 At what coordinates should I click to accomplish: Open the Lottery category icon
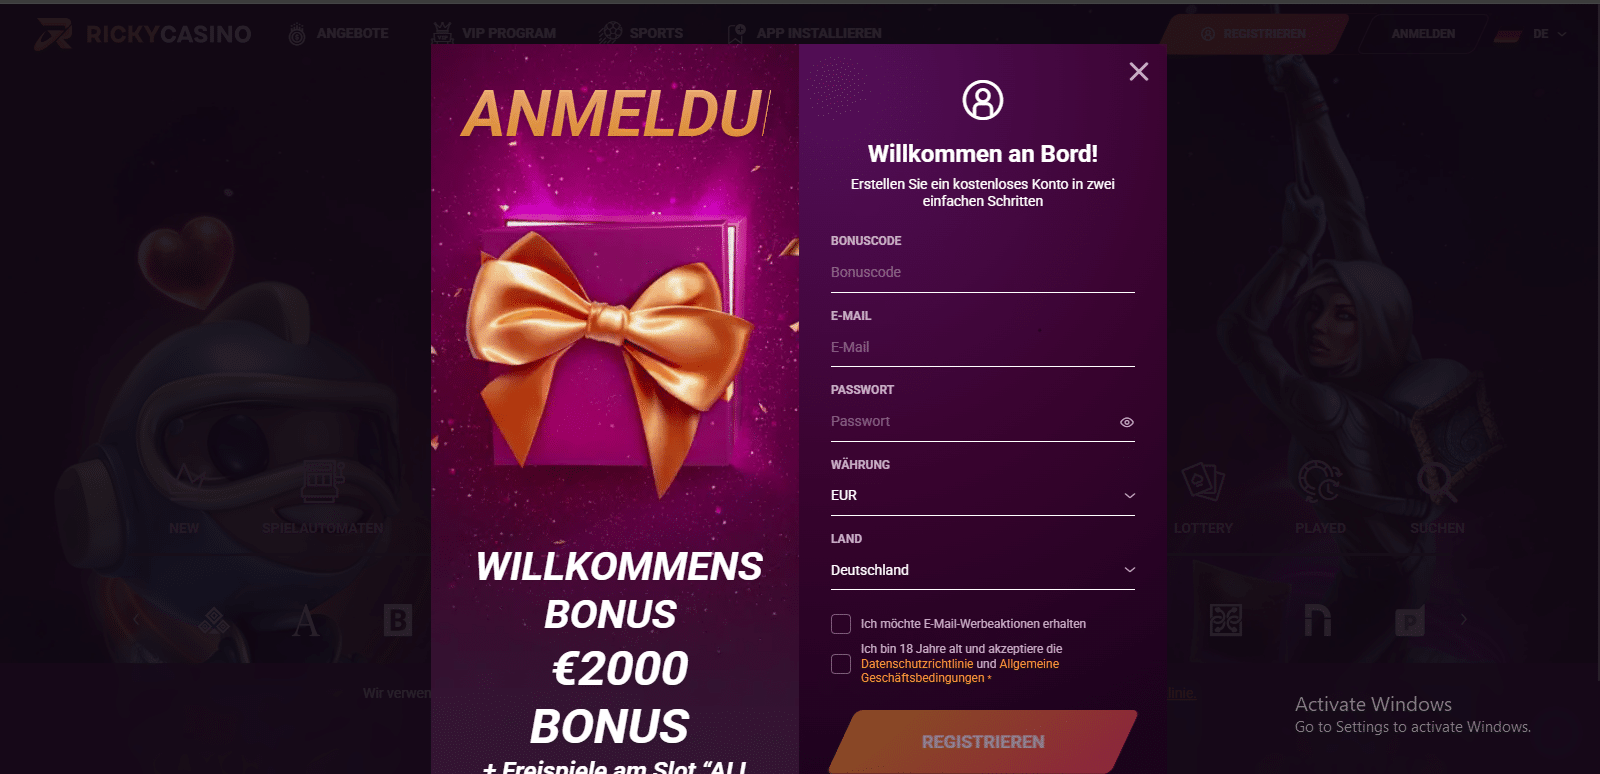pos(1203,482)
